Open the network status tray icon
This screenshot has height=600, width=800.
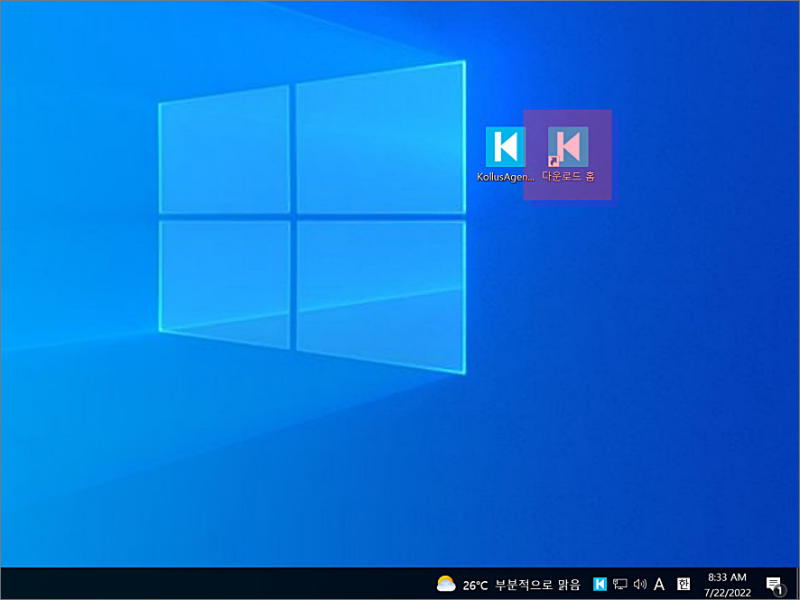(x=620, y=584)
